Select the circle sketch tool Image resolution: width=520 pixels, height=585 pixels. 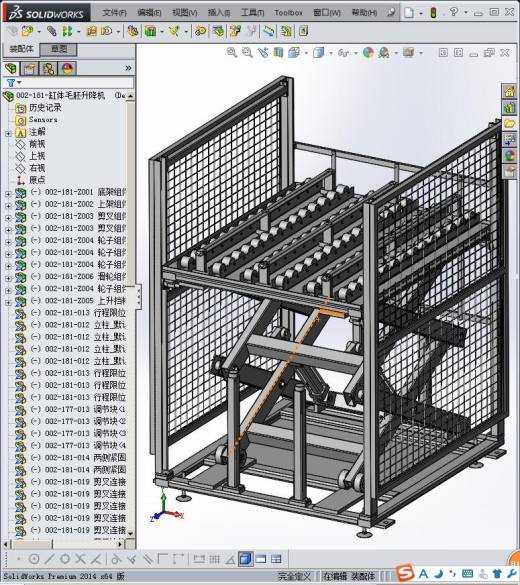[34, 559]
